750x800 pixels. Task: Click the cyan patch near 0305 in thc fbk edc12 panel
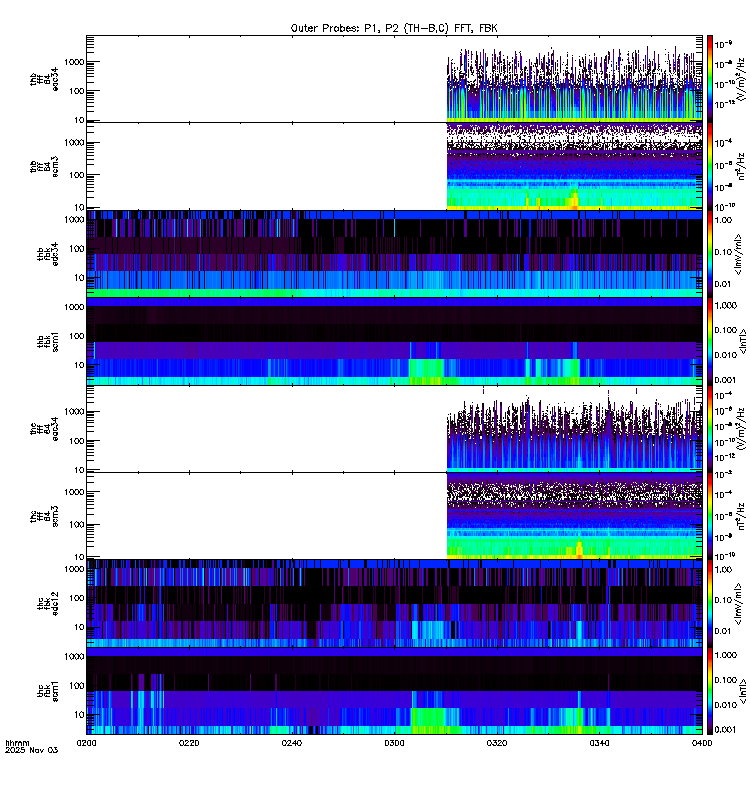(x=428, y=630)
